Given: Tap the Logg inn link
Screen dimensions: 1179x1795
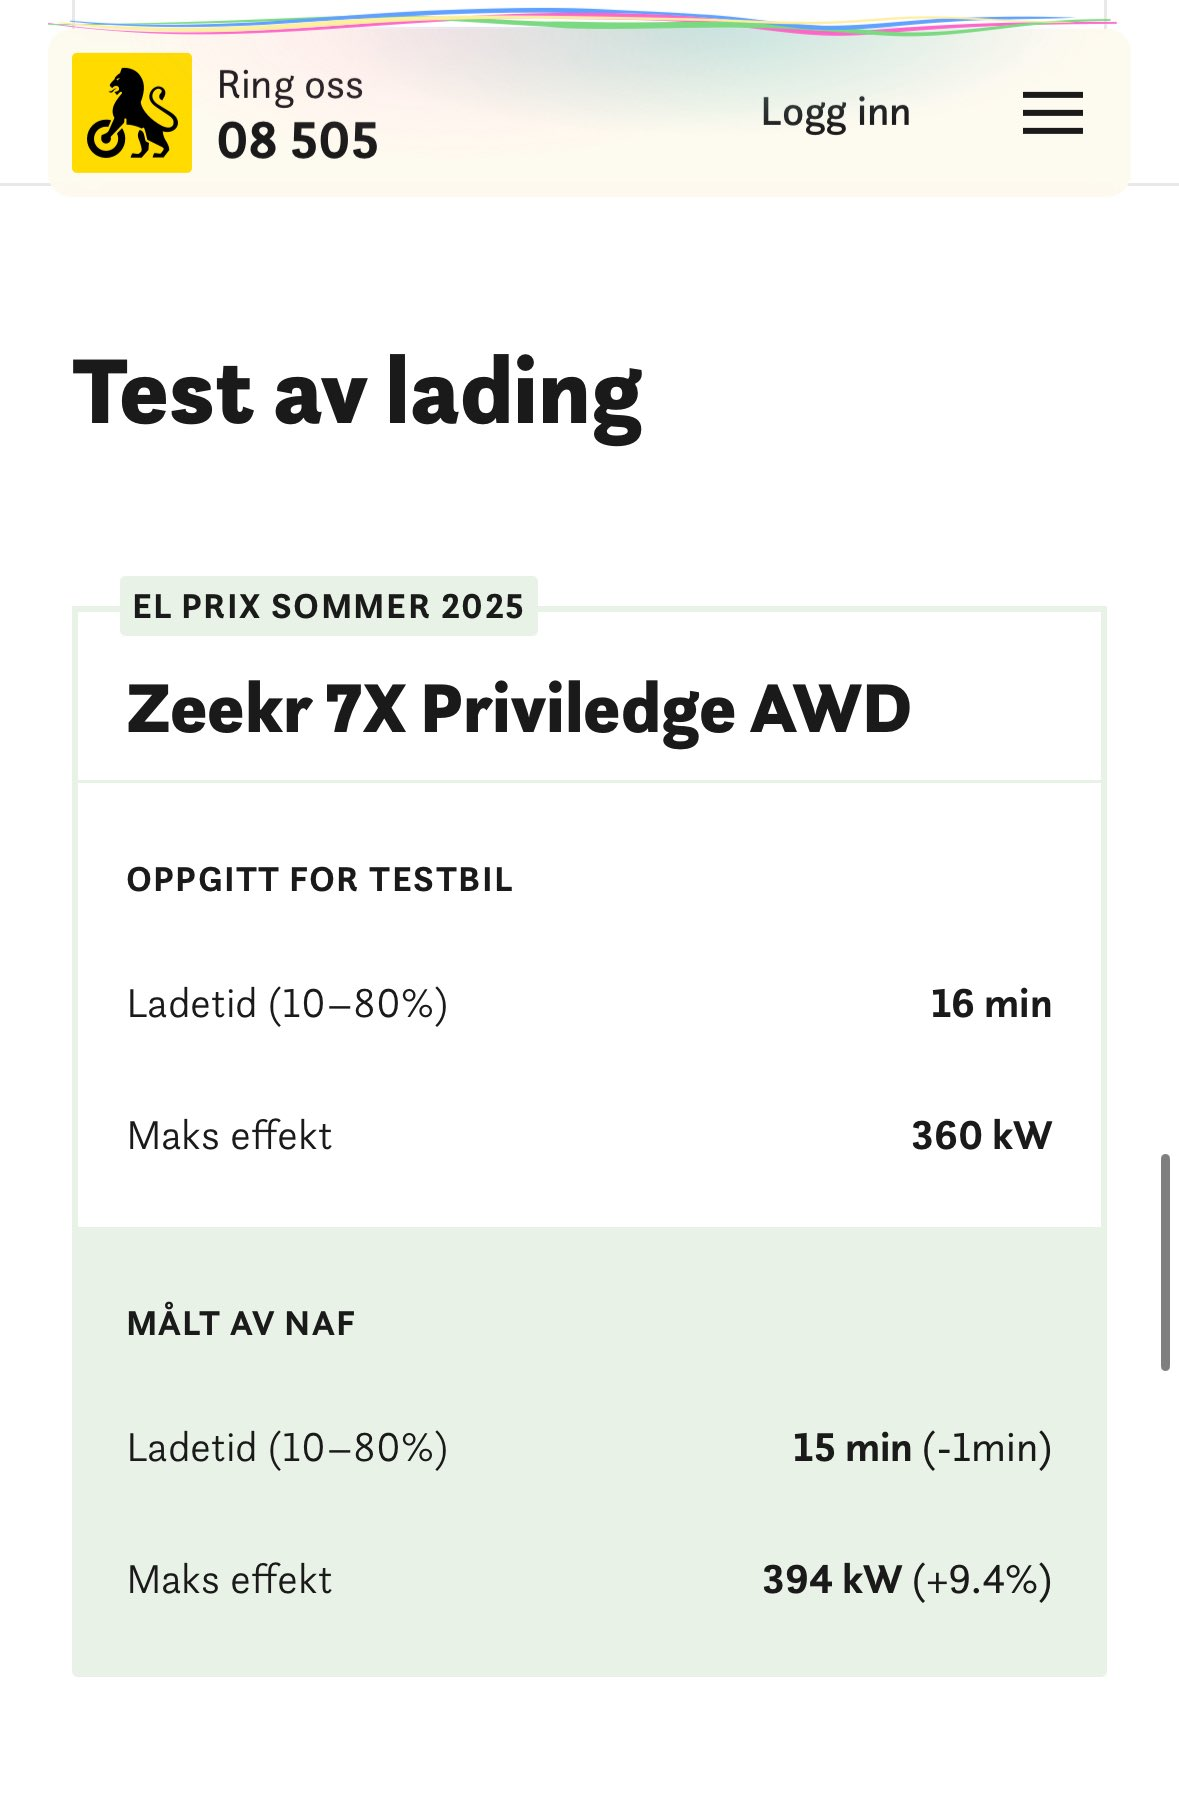Looking at the screenshot, I should (x=836, y=113).
